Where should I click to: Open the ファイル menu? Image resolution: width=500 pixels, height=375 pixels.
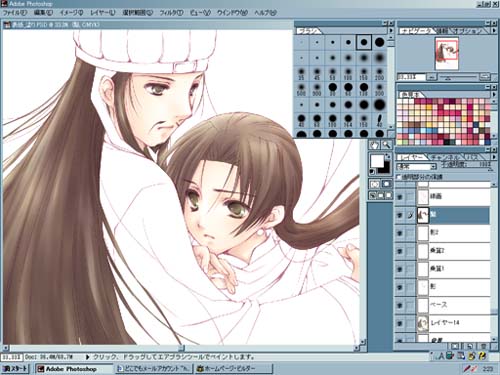click(x=14, y=13)
